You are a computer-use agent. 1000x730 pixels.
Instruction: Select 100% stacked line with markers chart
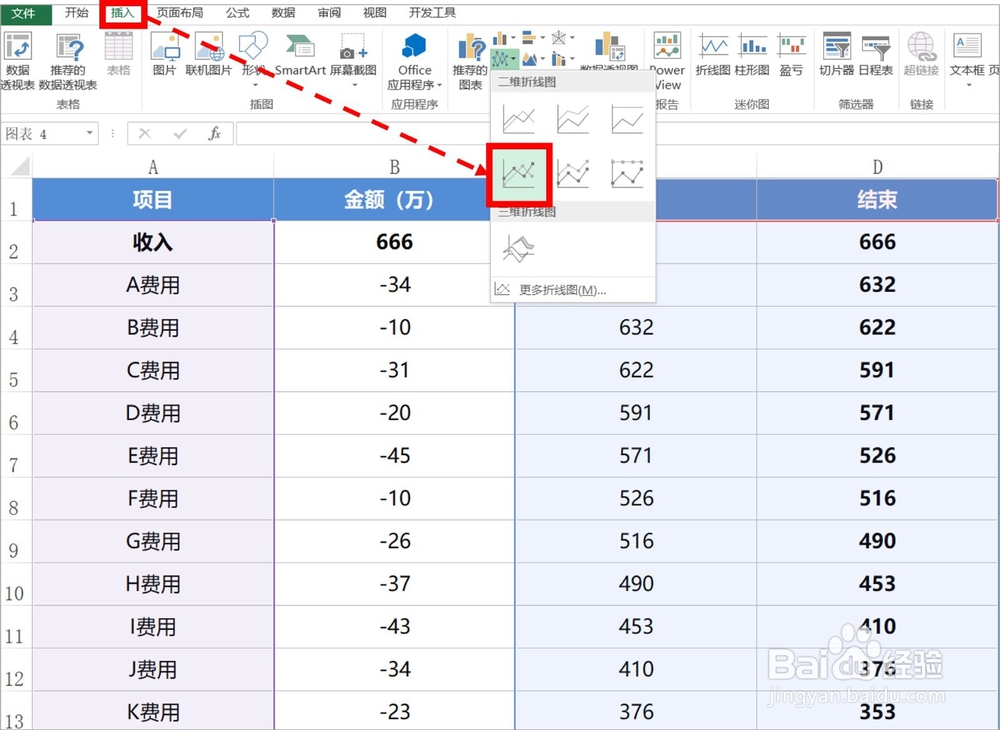628,173
